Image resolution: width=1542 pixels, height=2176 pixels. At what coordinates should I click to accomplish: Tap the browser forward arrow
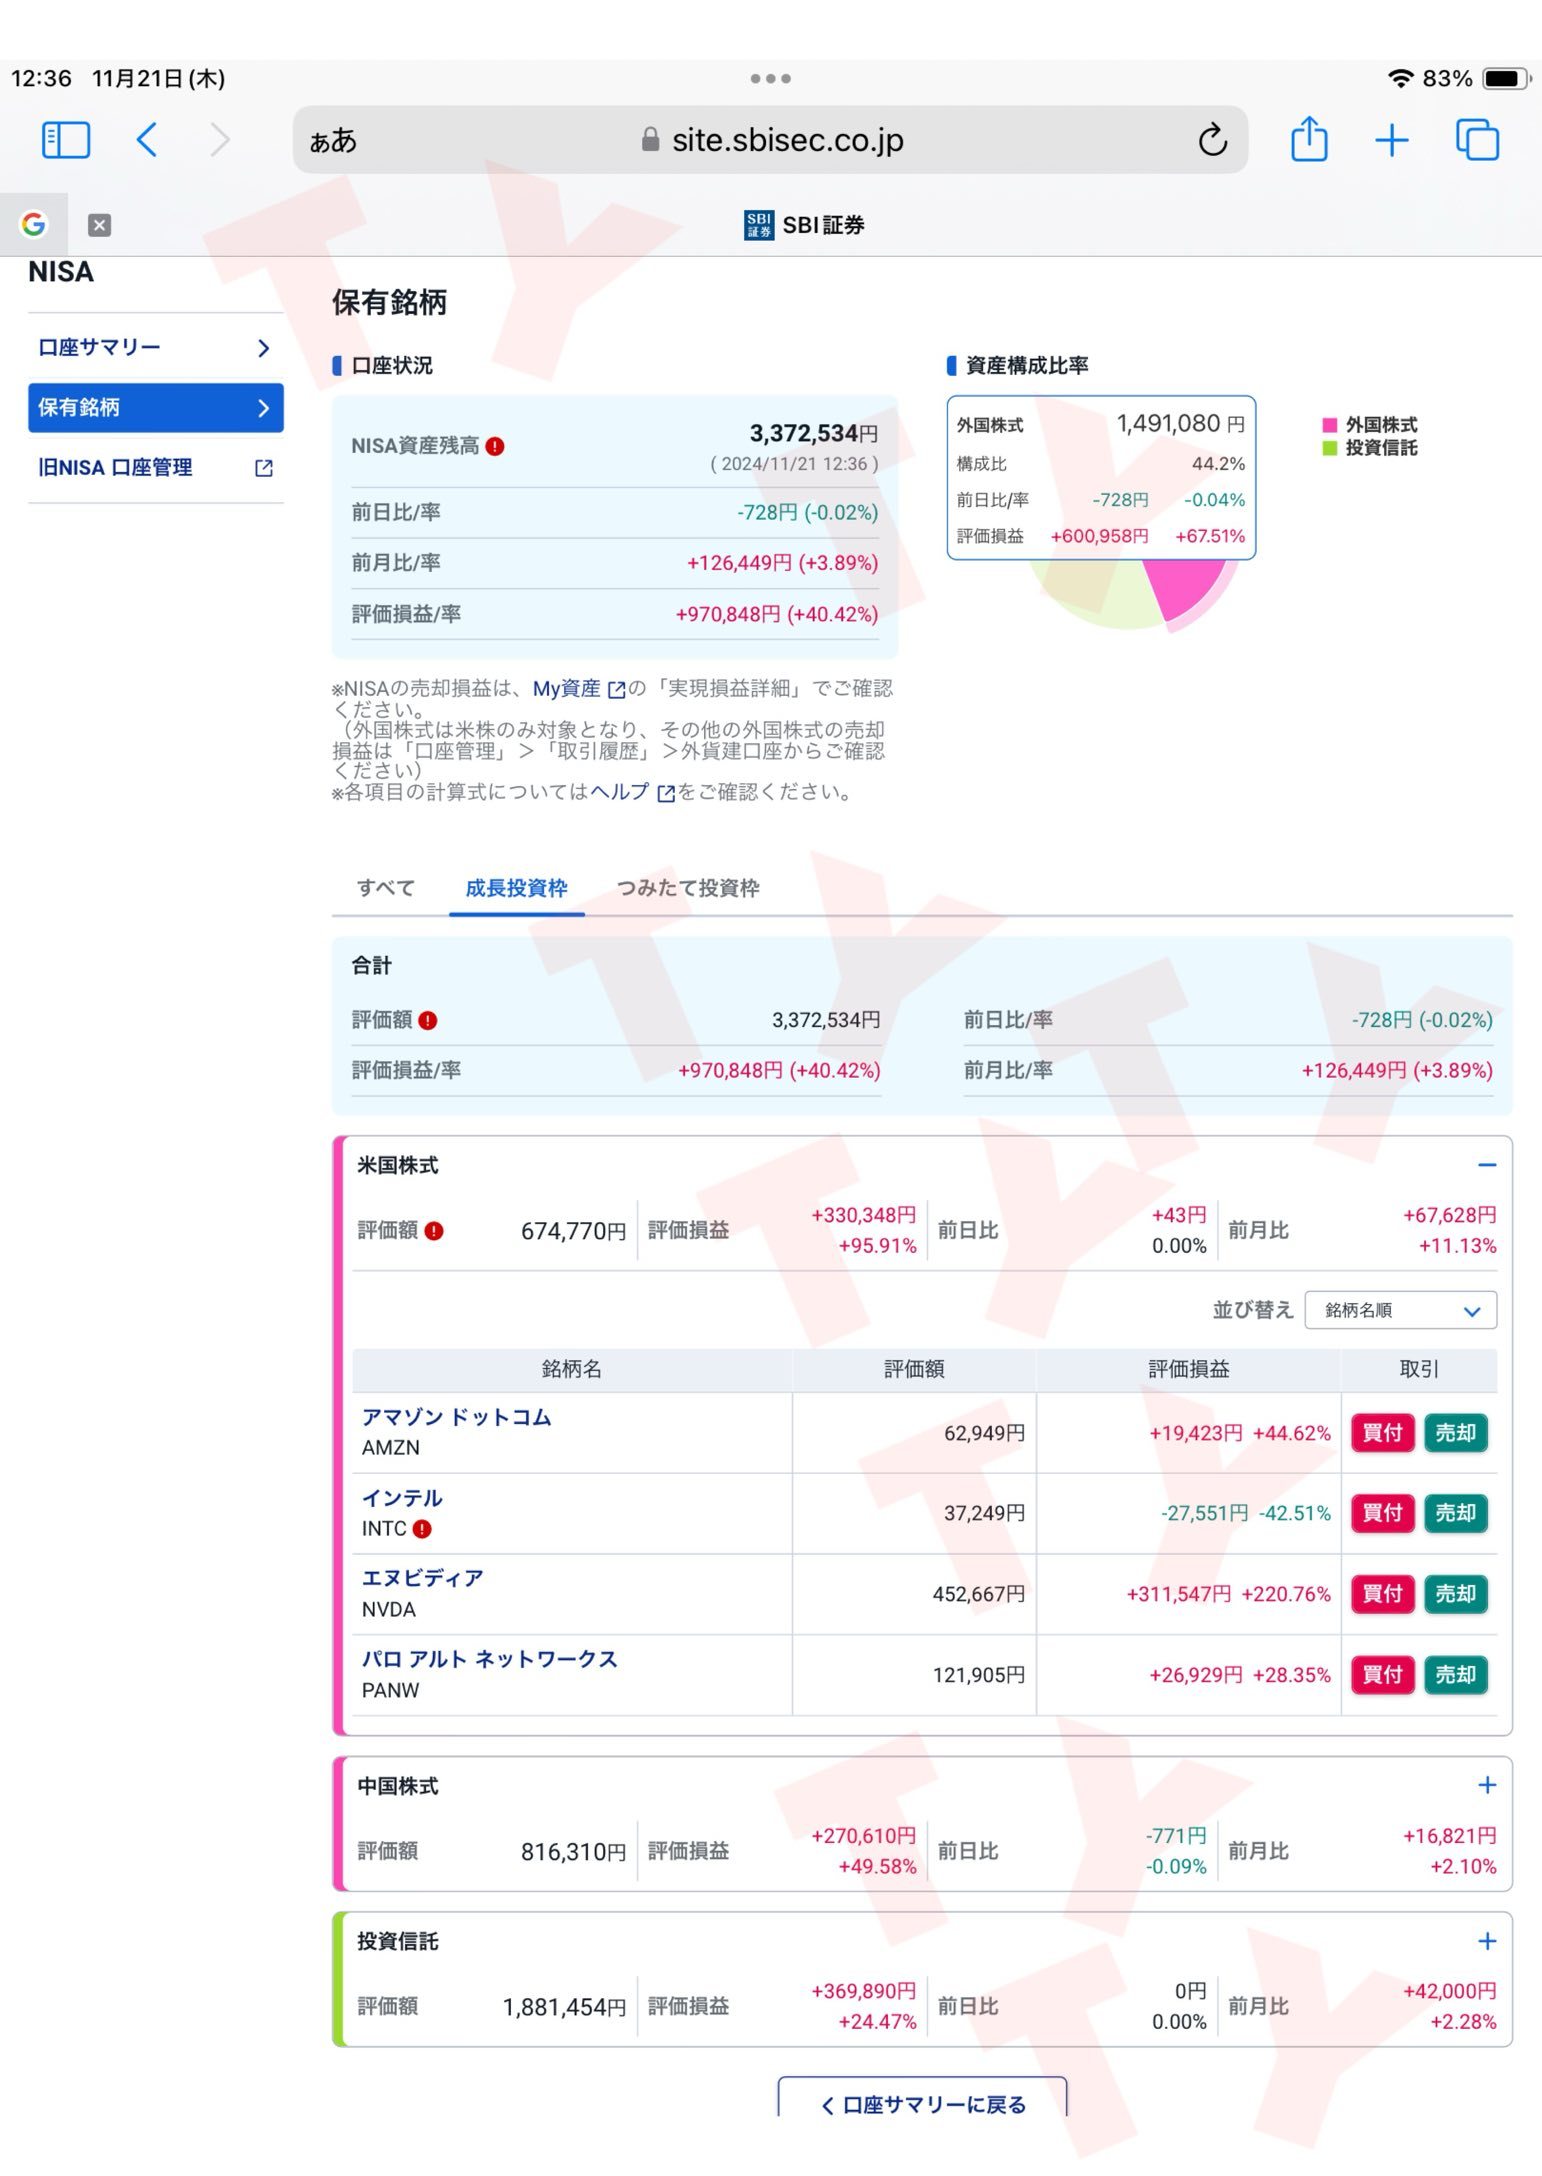pyautogui.click(x=220, y=140)
